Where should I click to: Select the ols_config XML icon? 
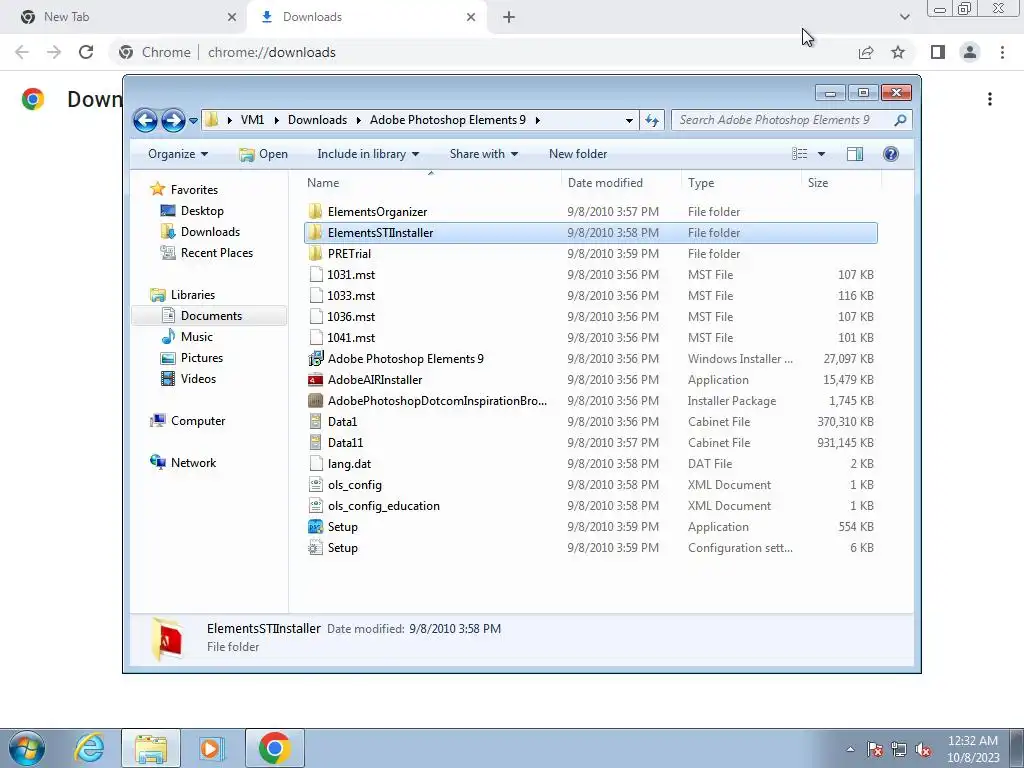315,485
